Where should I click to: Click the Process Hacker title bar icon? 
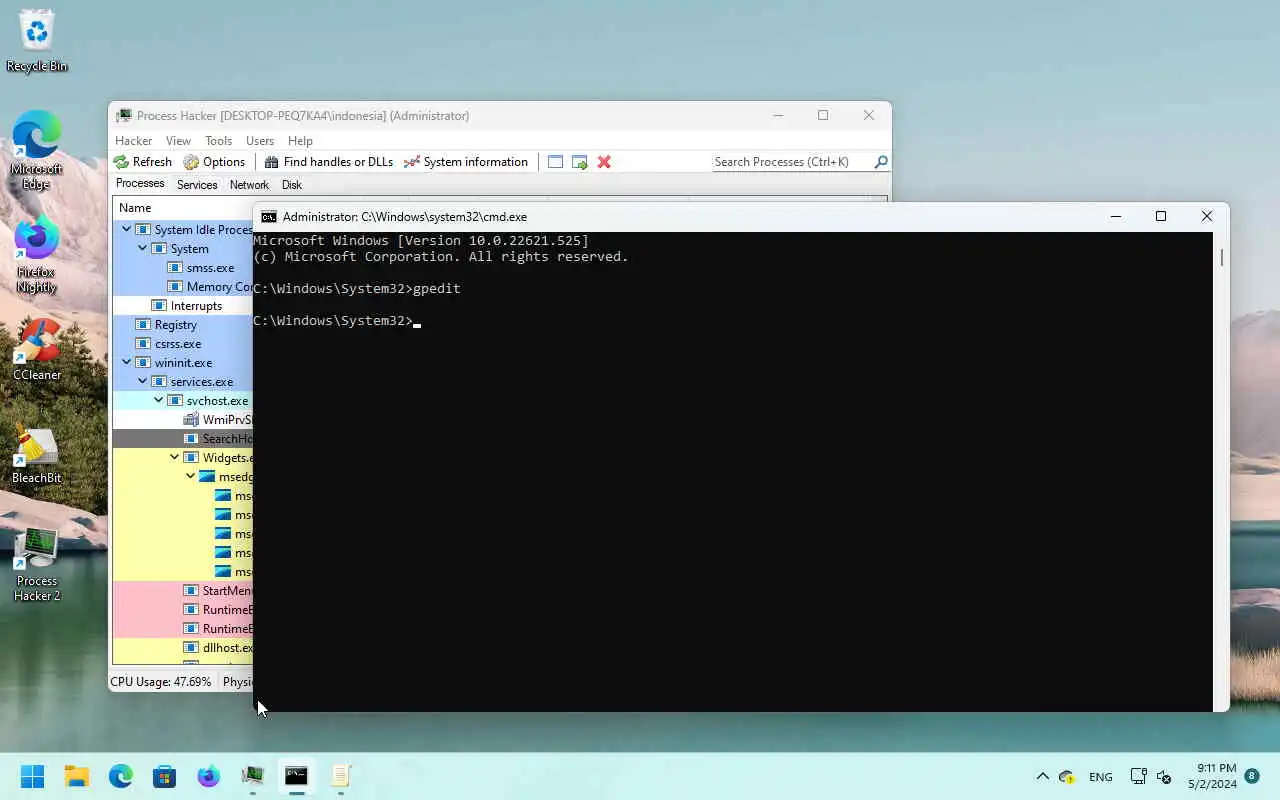123,116
